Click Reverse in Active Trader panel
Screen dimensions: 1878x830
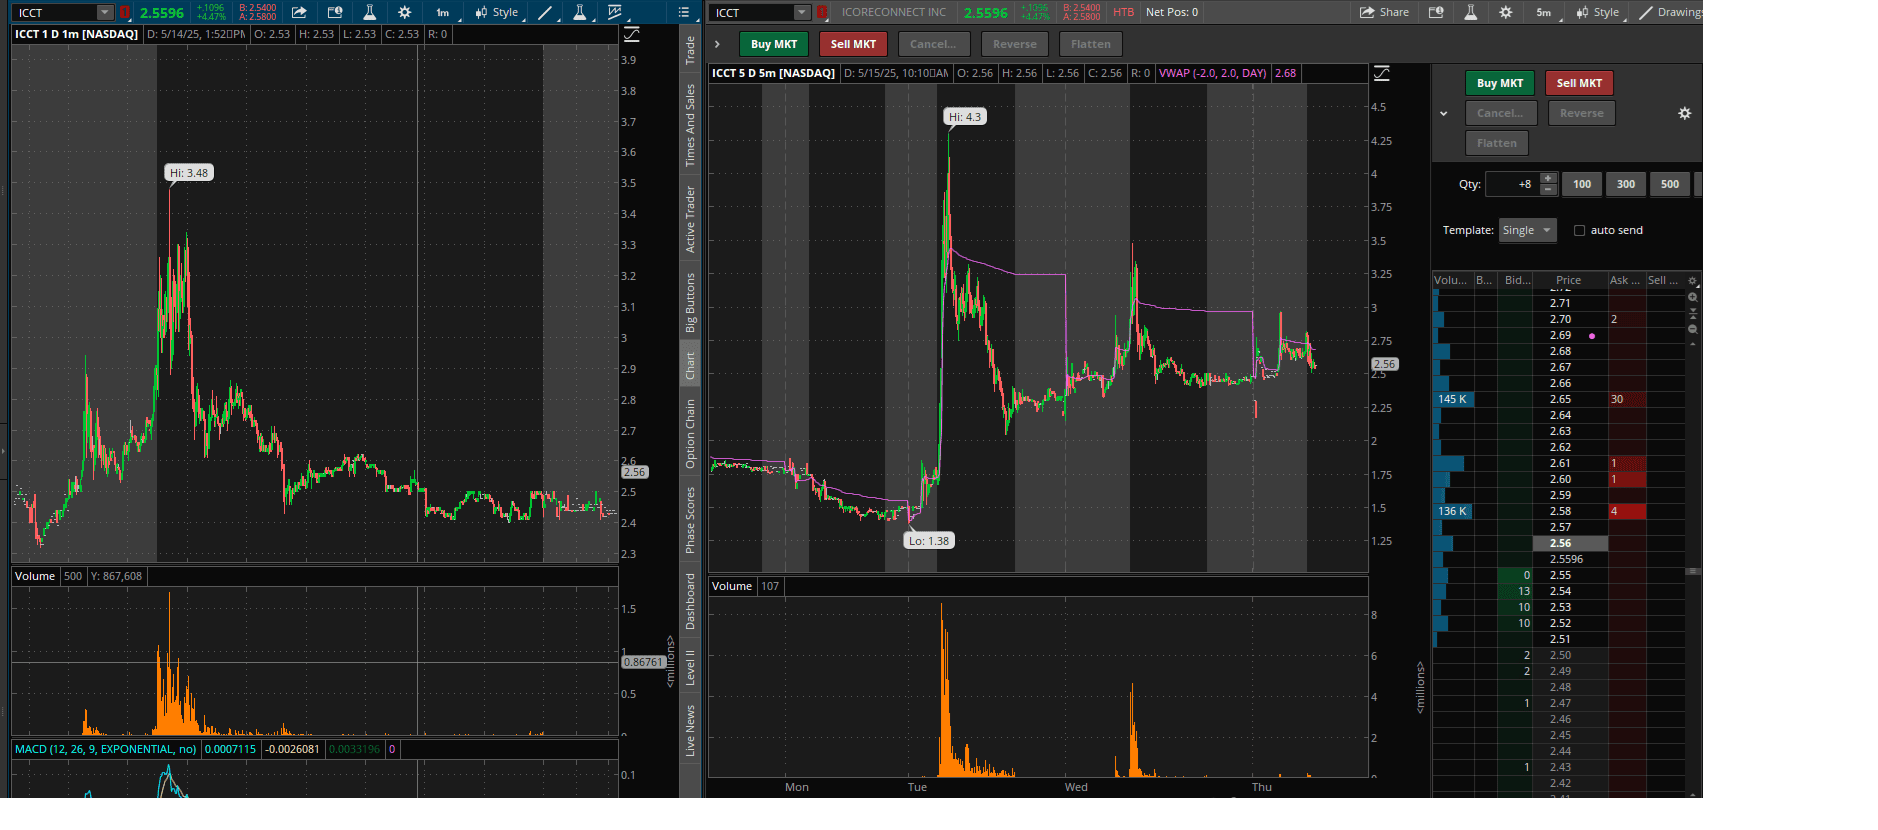click(x=1582, y=113)
